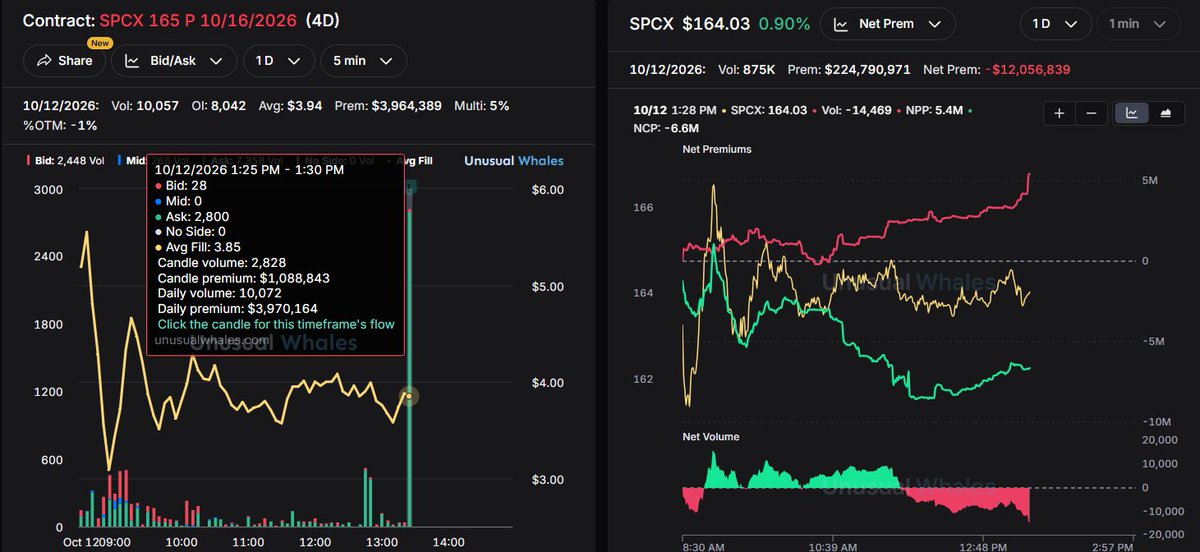Click the yellow New badge above Share
This screenshot has width=1200, height=552.
click(x=100, y=43)
